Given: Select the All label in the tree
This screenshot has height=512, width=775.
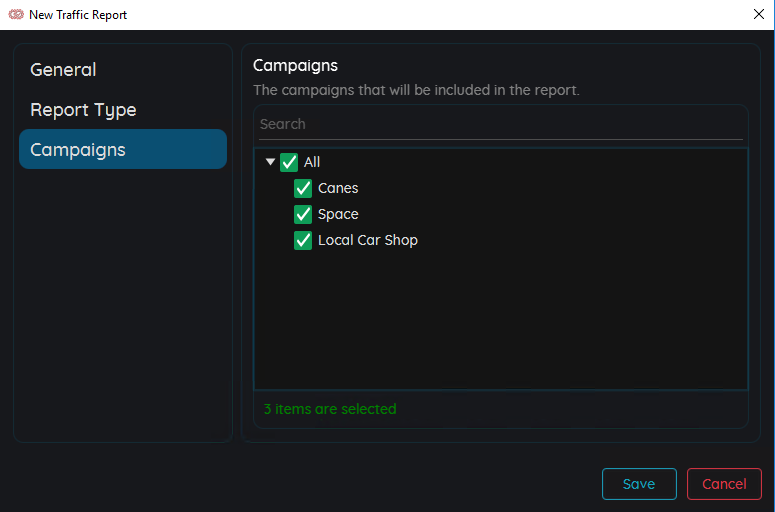Looking at the screenshot, I should (312, 162).
